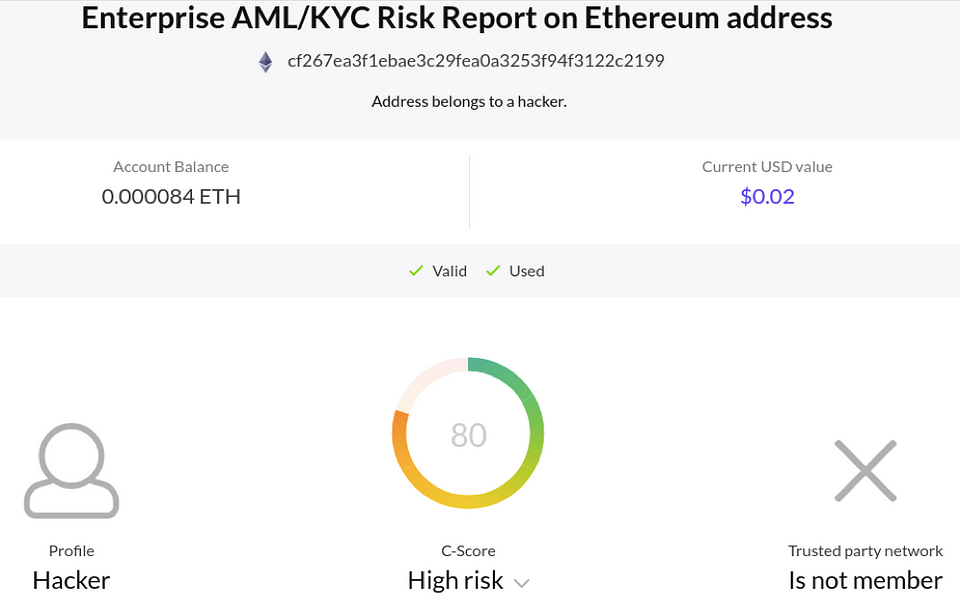Screen dimensions: 960x610
Task: Click the Hacker profile text
Action: [71, 580]
